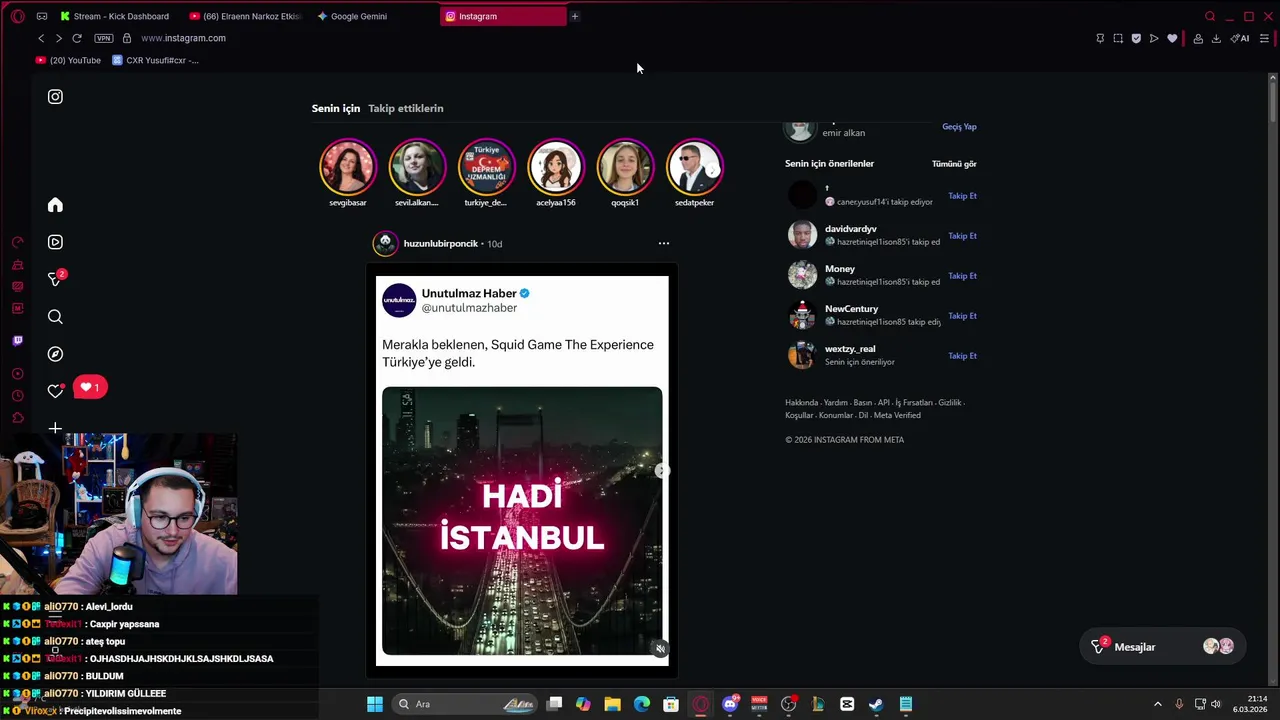Click the www.instagram.com address field
This screenshot has width=1280, height=720.
[x=183, y=38]
